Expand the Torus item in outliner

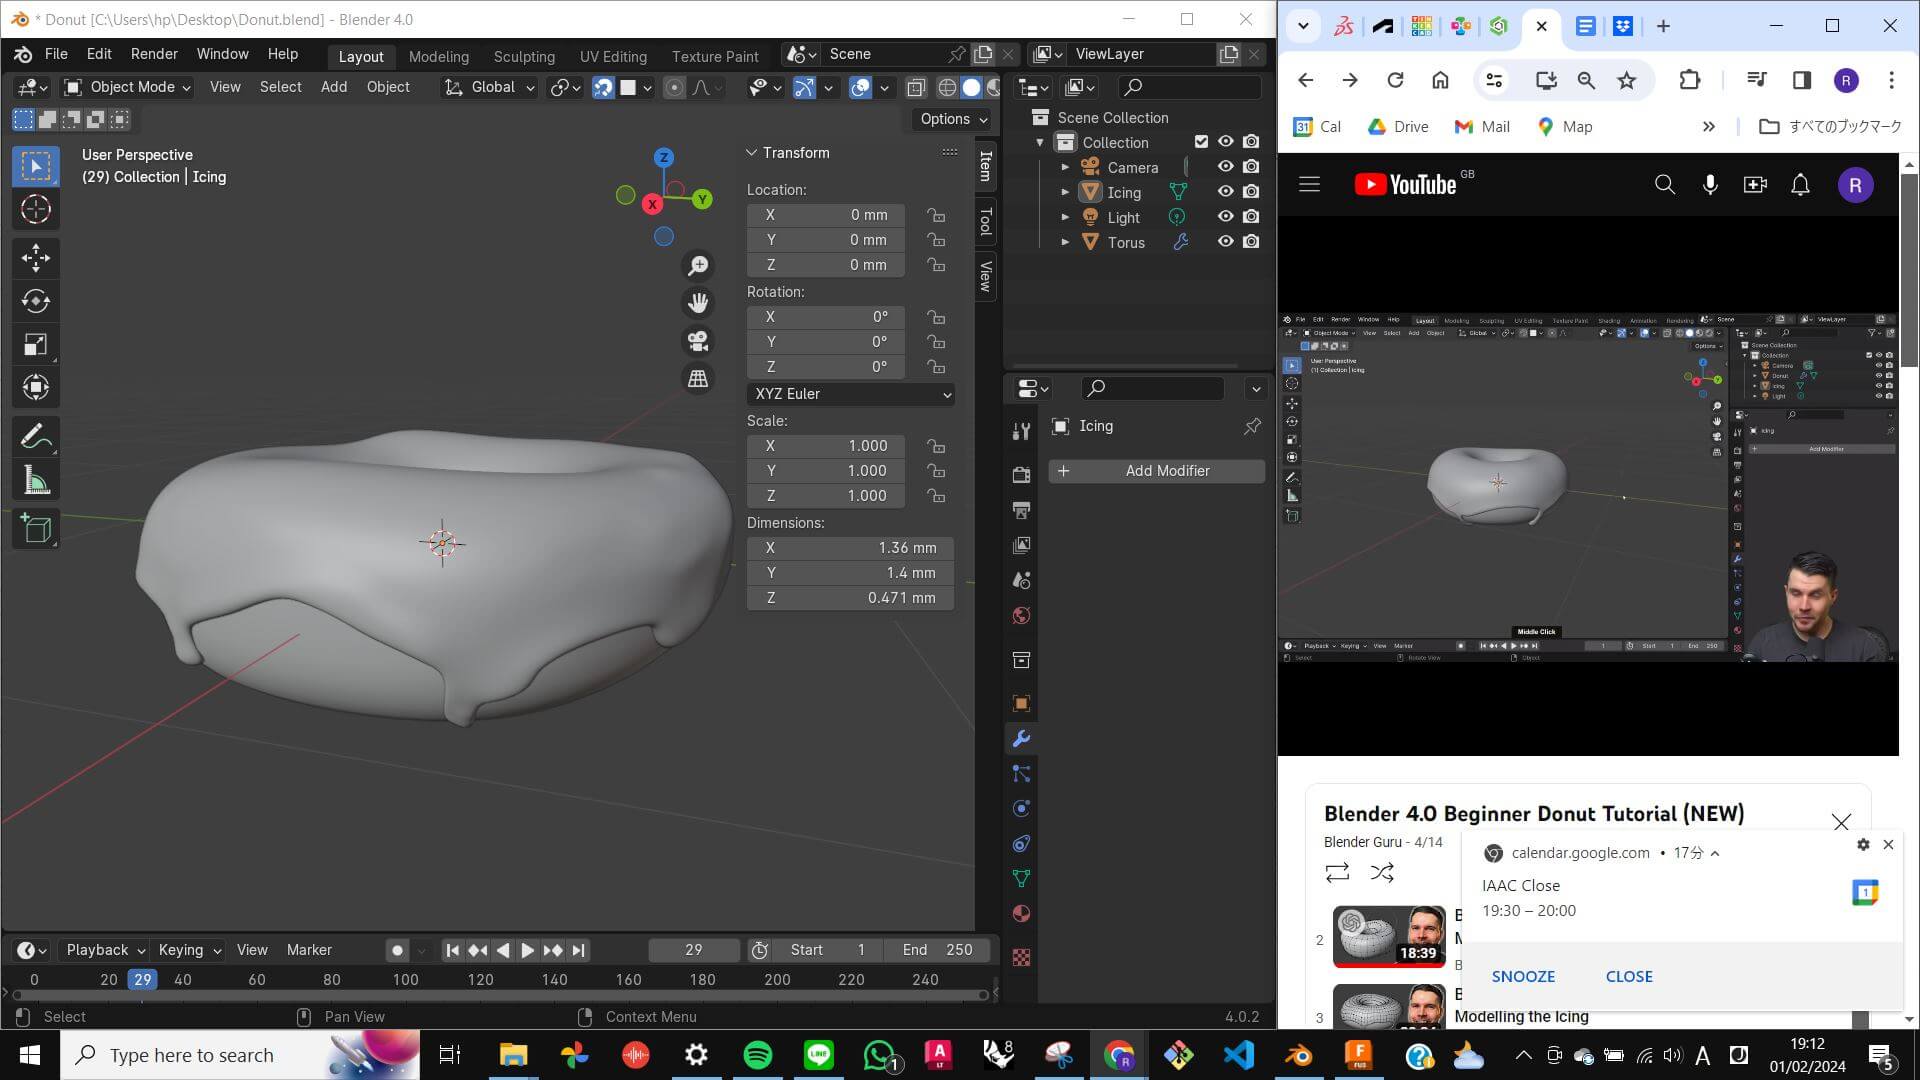coord(1065,242)
